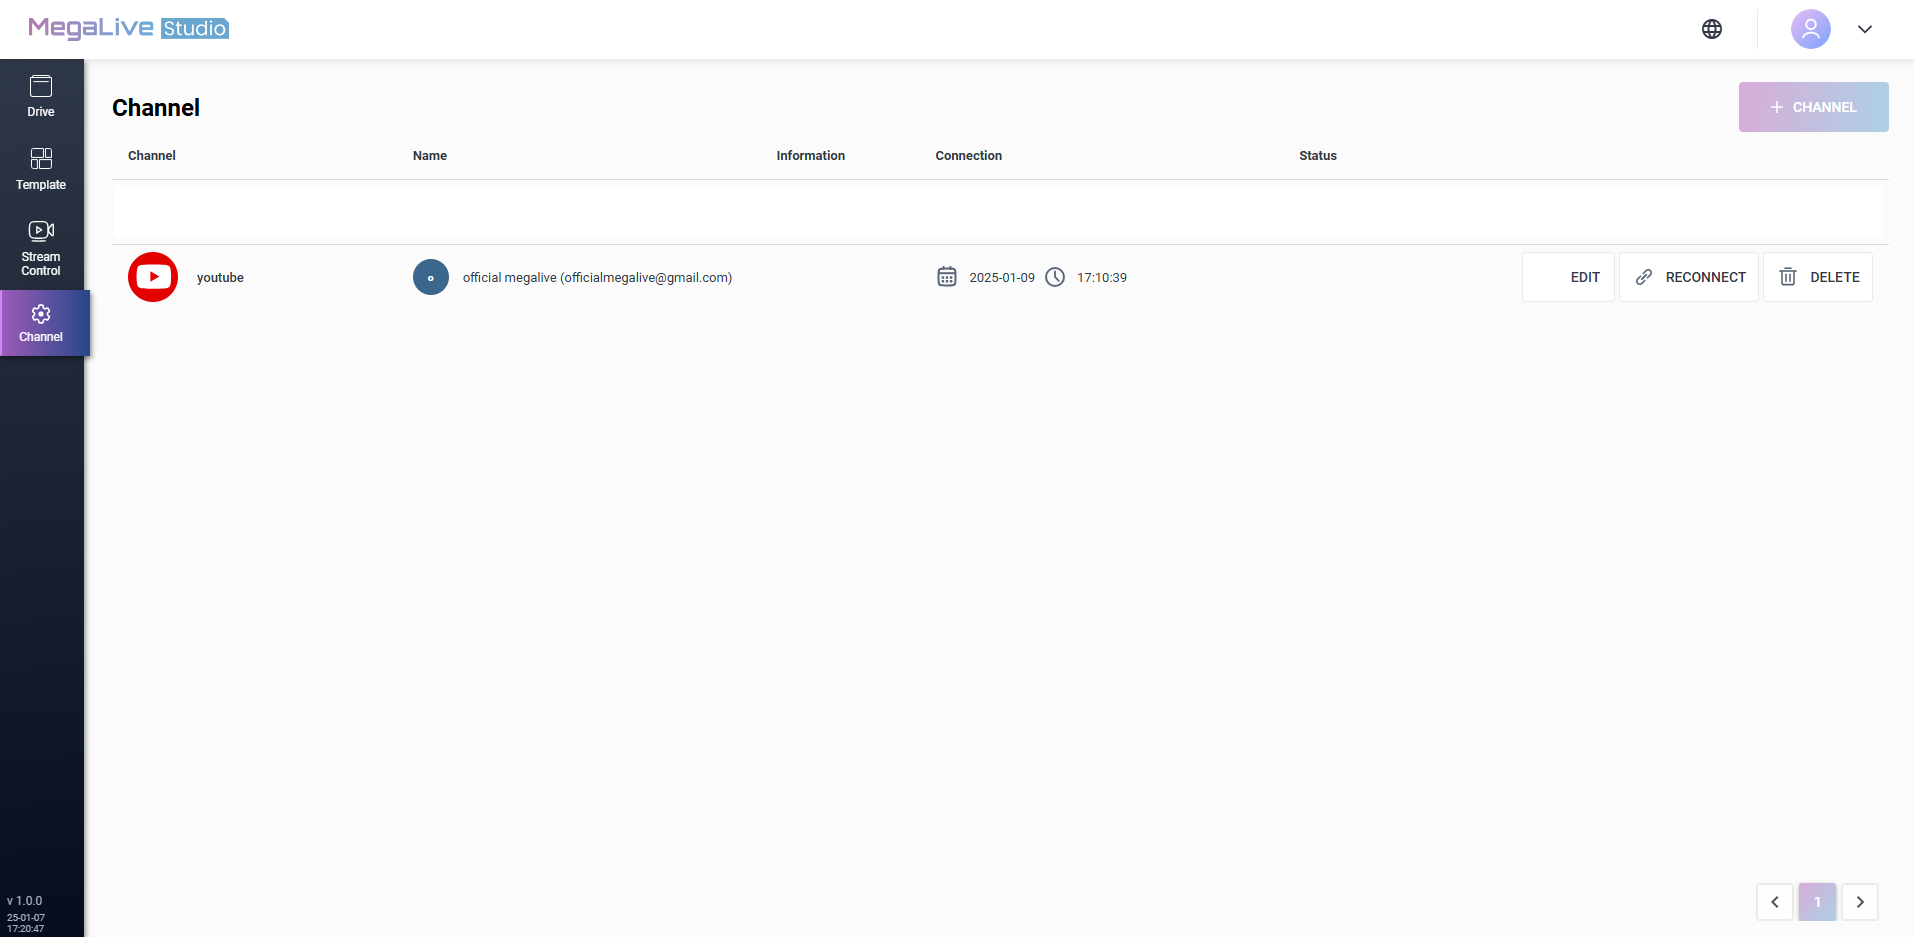Open the Template section in sidebar
1914x937 pixels.
tap(41, 170)
